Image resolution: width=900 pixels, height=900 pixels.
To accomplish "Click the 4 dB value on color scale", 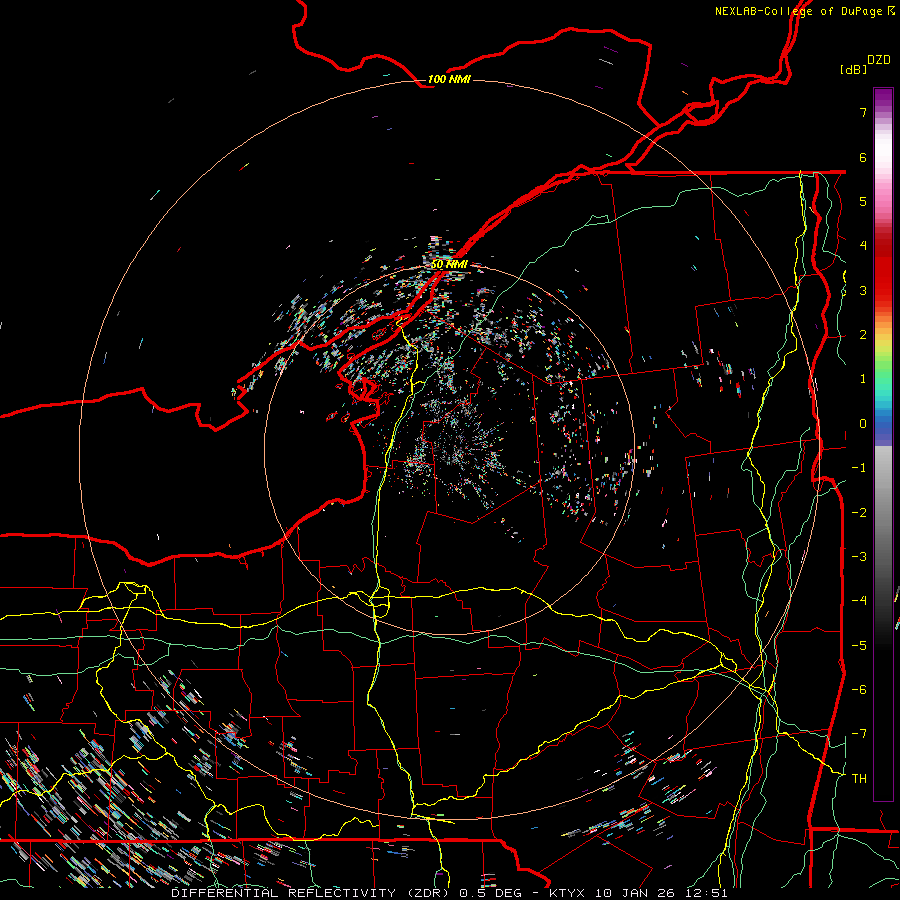I will point(863,246).
